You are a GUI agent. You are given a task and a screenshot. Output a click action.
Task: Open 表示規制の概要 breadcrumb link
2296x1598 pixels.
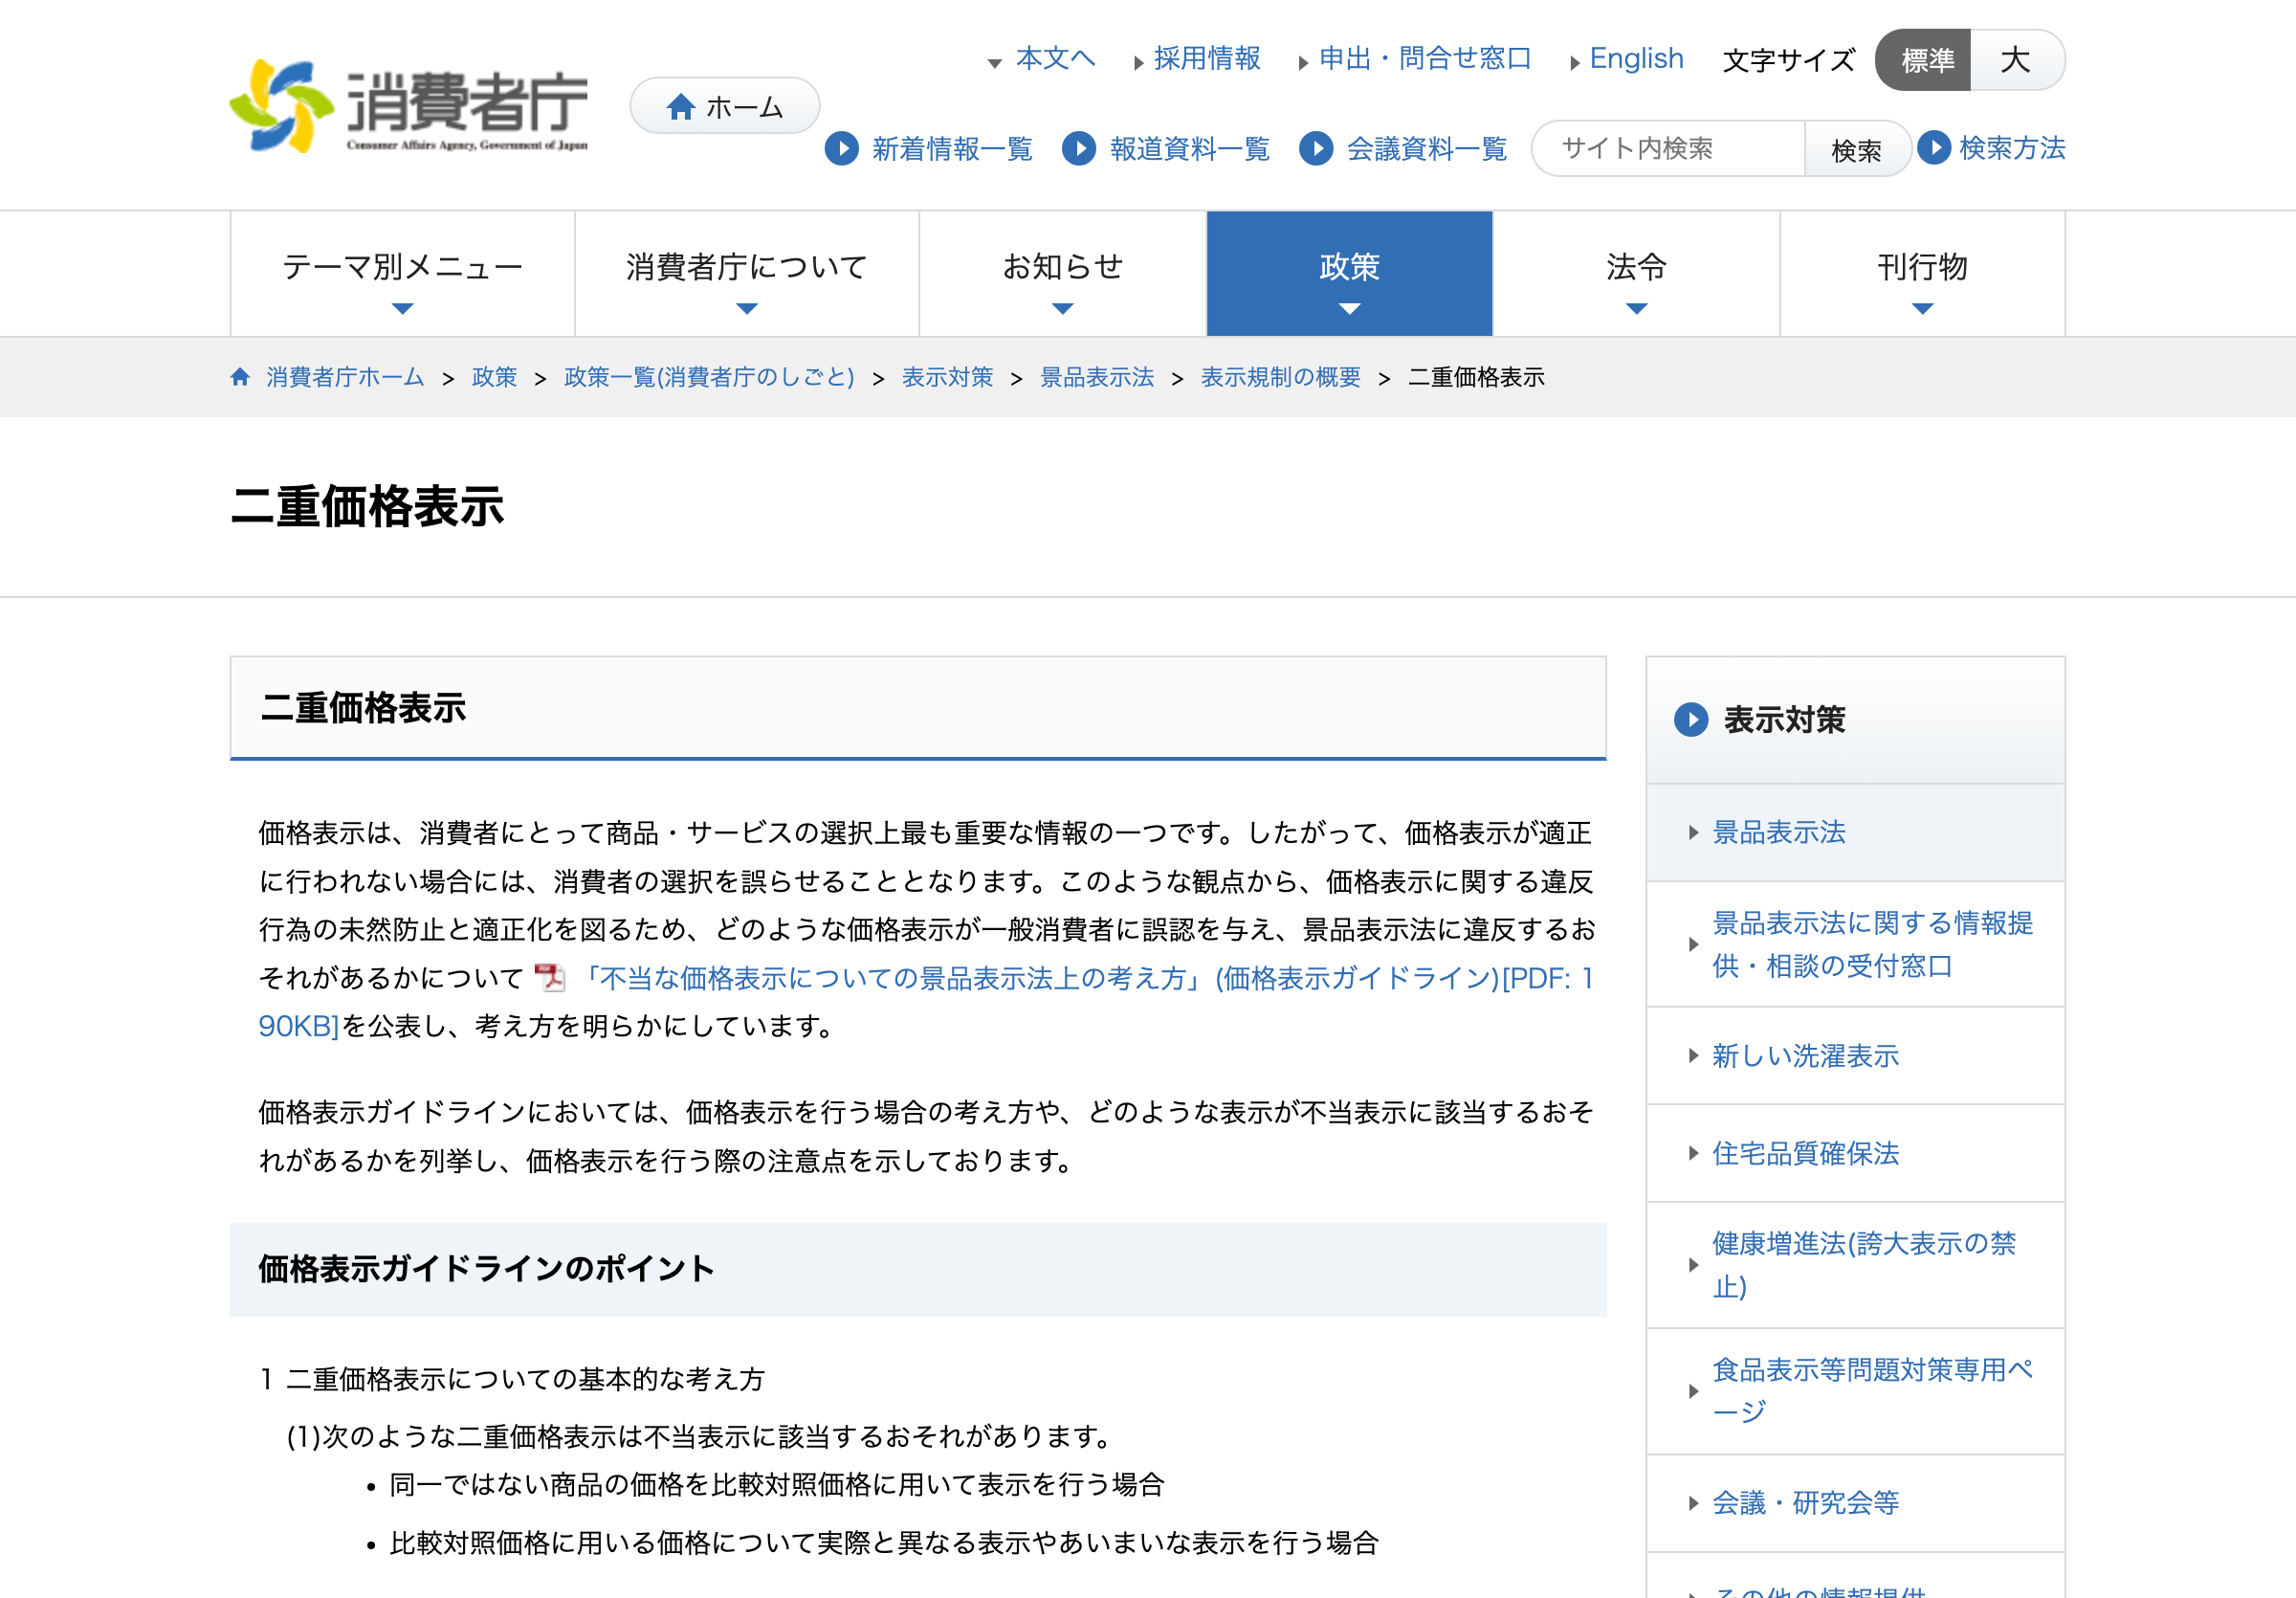(x=1281, y=377)
